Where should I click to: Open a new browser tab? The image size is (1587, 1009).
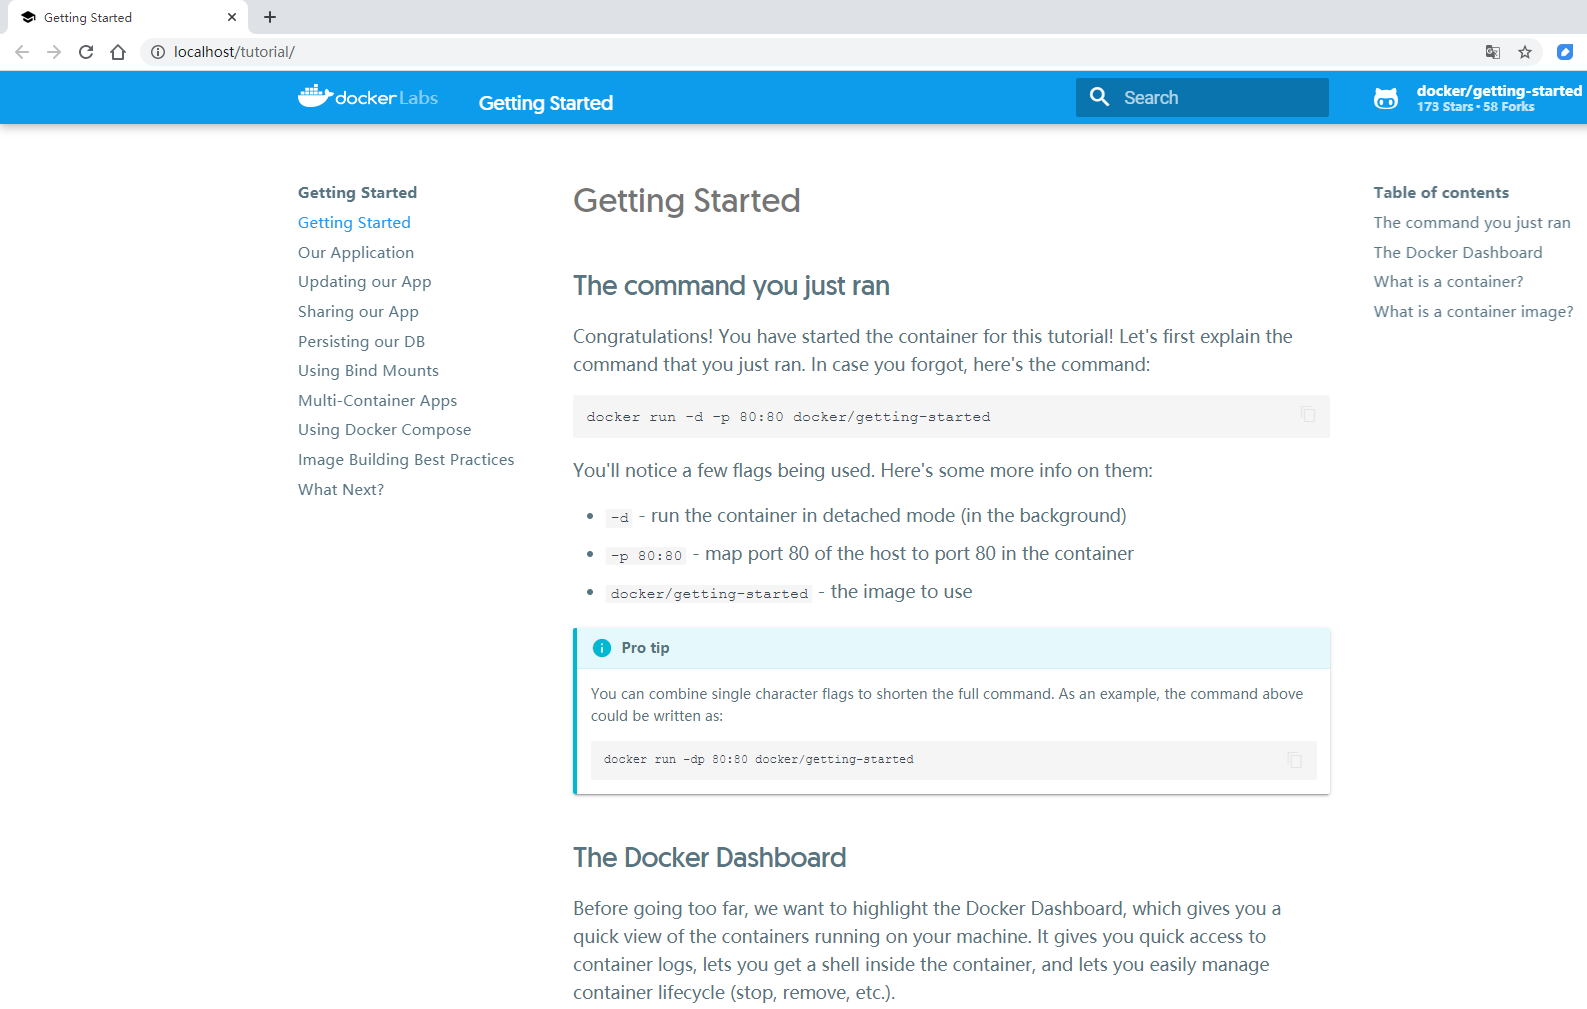pyautogui.click(x=270, y=17)
